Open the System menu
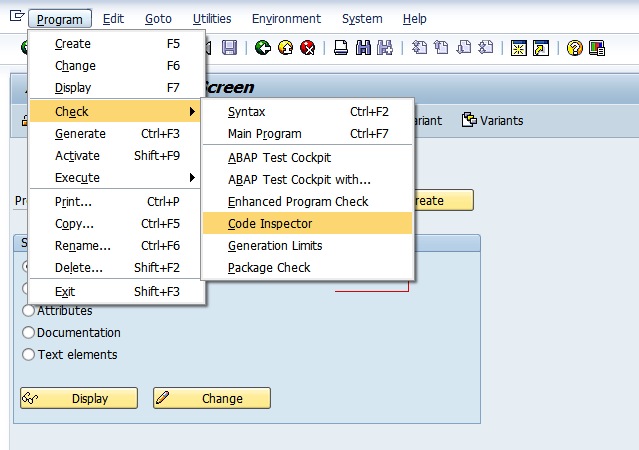 click(362, 19)
